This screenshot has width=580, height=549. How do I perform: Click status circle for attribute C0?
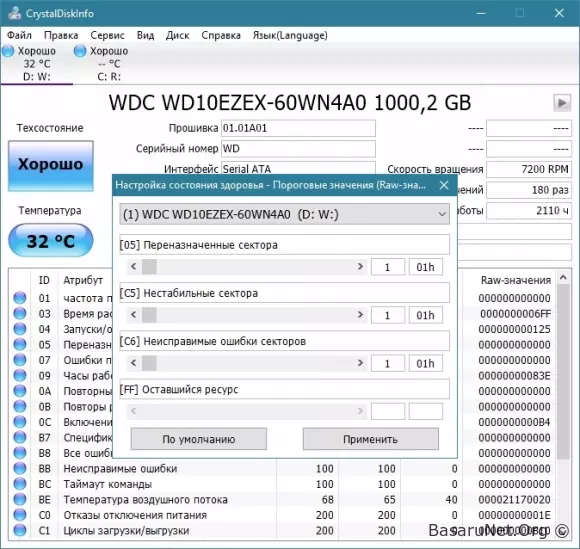(20, 515)
